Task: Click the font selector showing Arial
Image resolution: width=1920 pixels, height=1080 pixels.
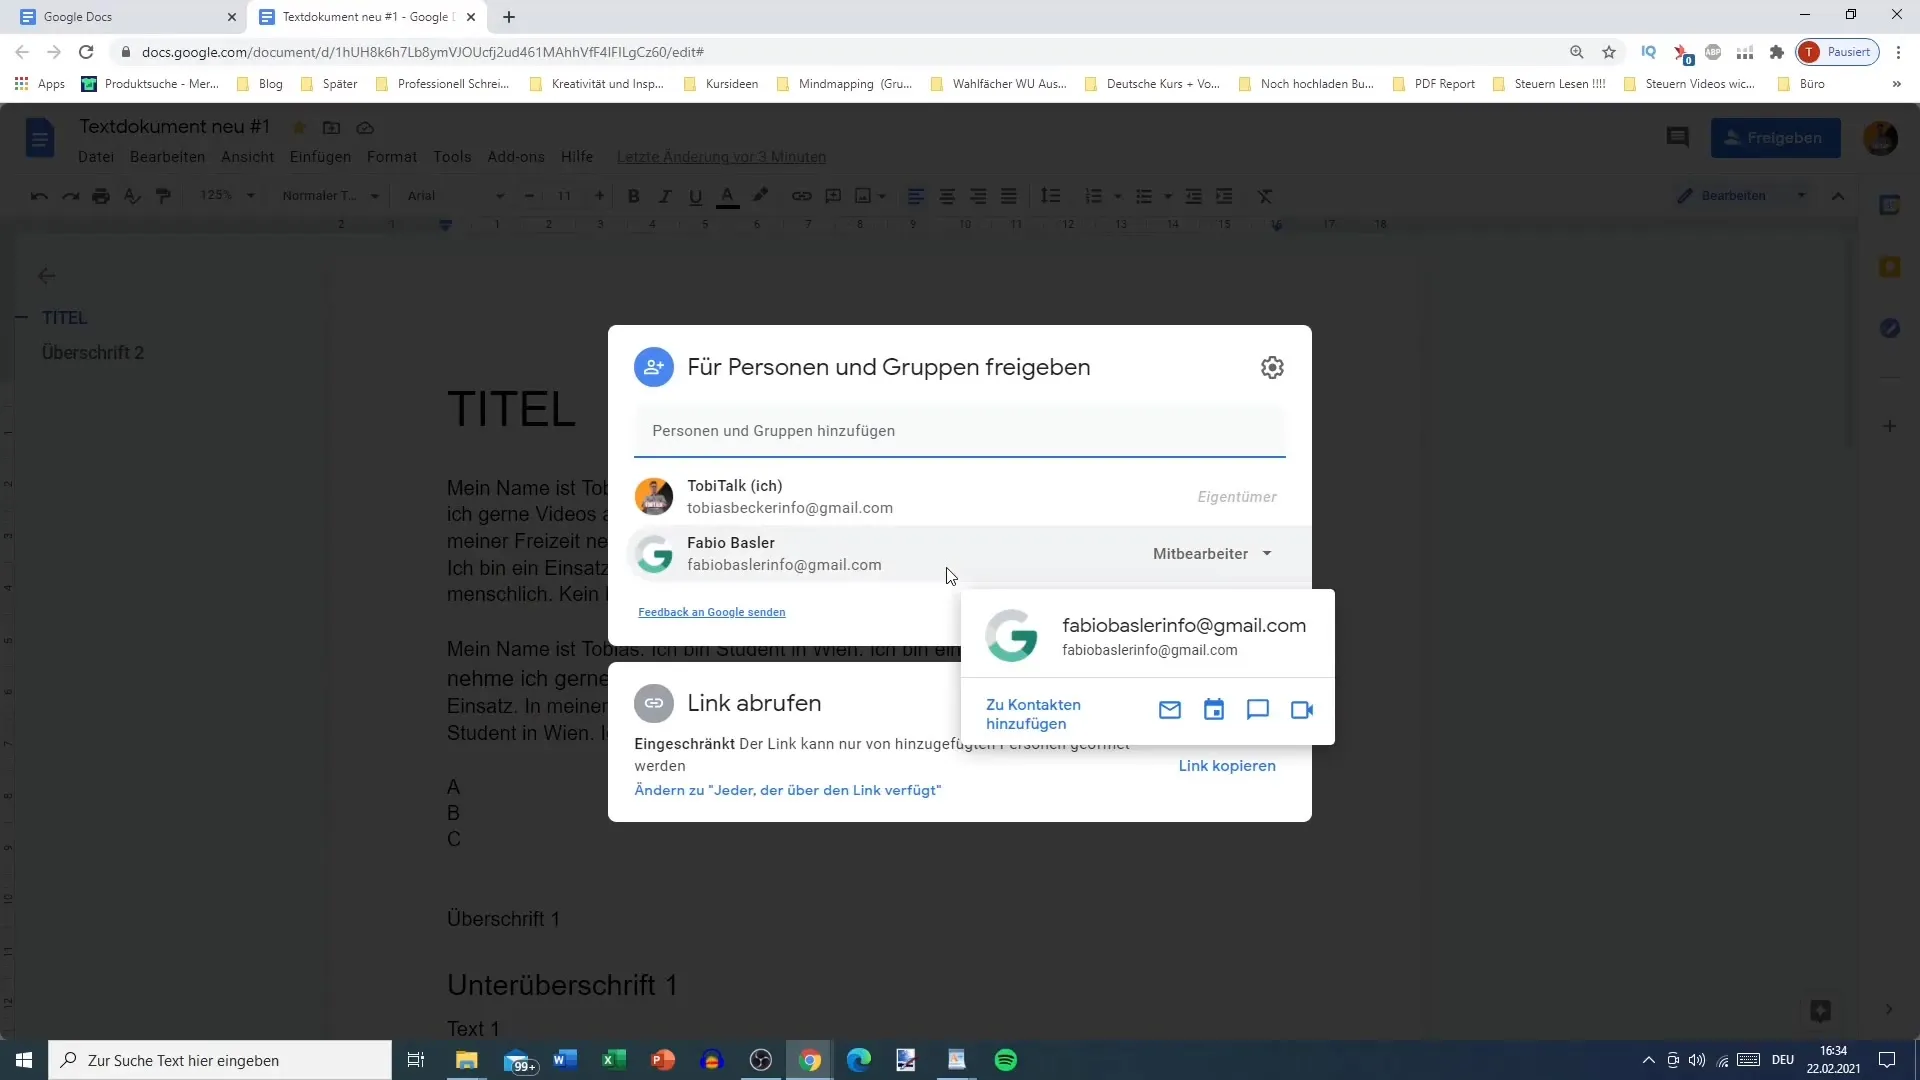Action: [x=450, y=195]
